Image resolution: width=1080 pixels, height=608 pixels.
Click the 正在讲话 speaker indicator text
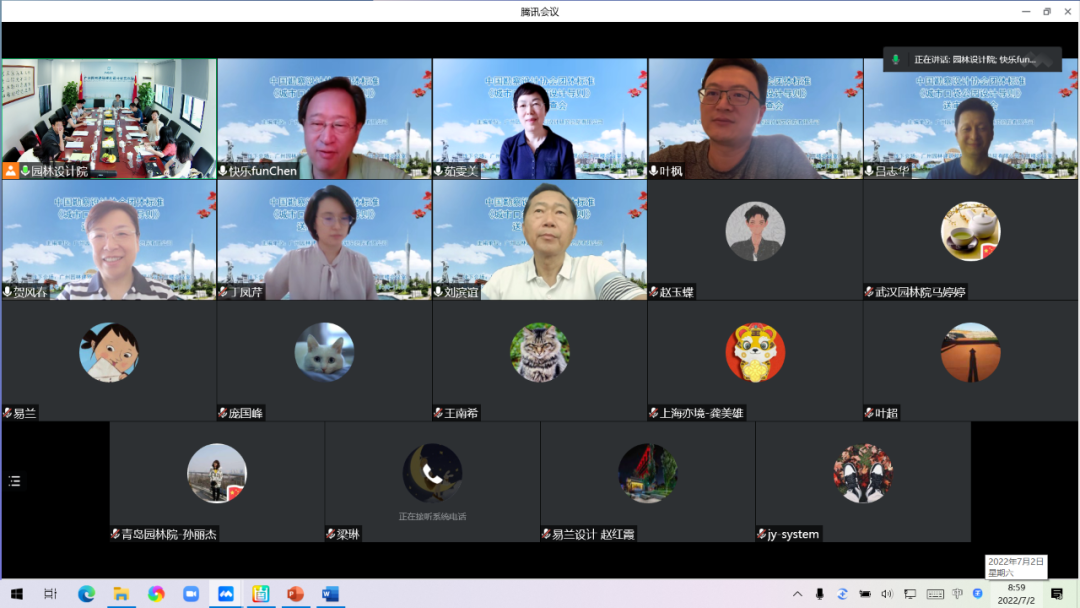coord(975,60)
